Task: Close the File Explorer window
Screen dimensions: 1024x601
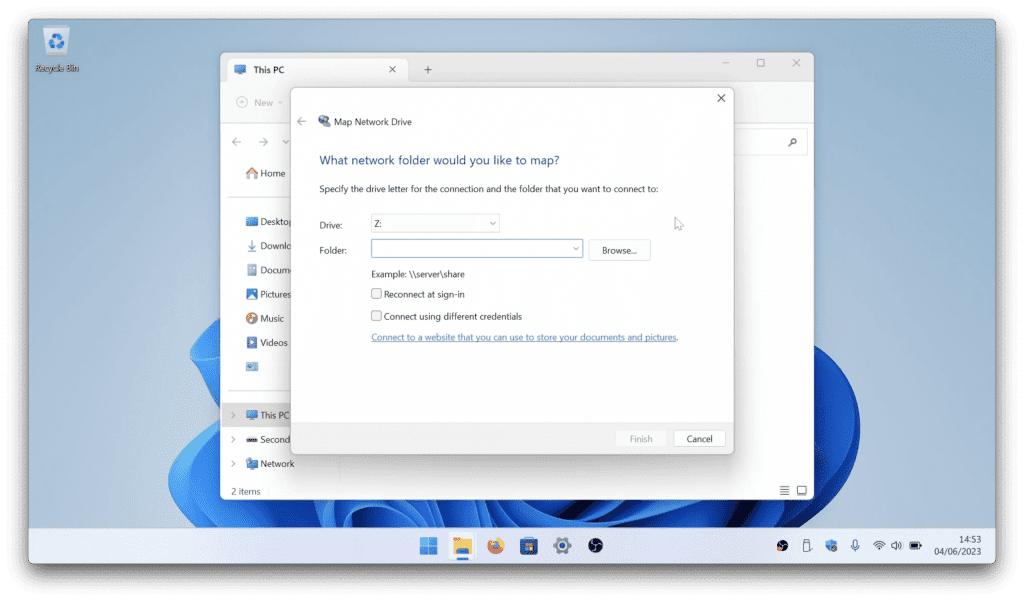Action: point(796,63)
